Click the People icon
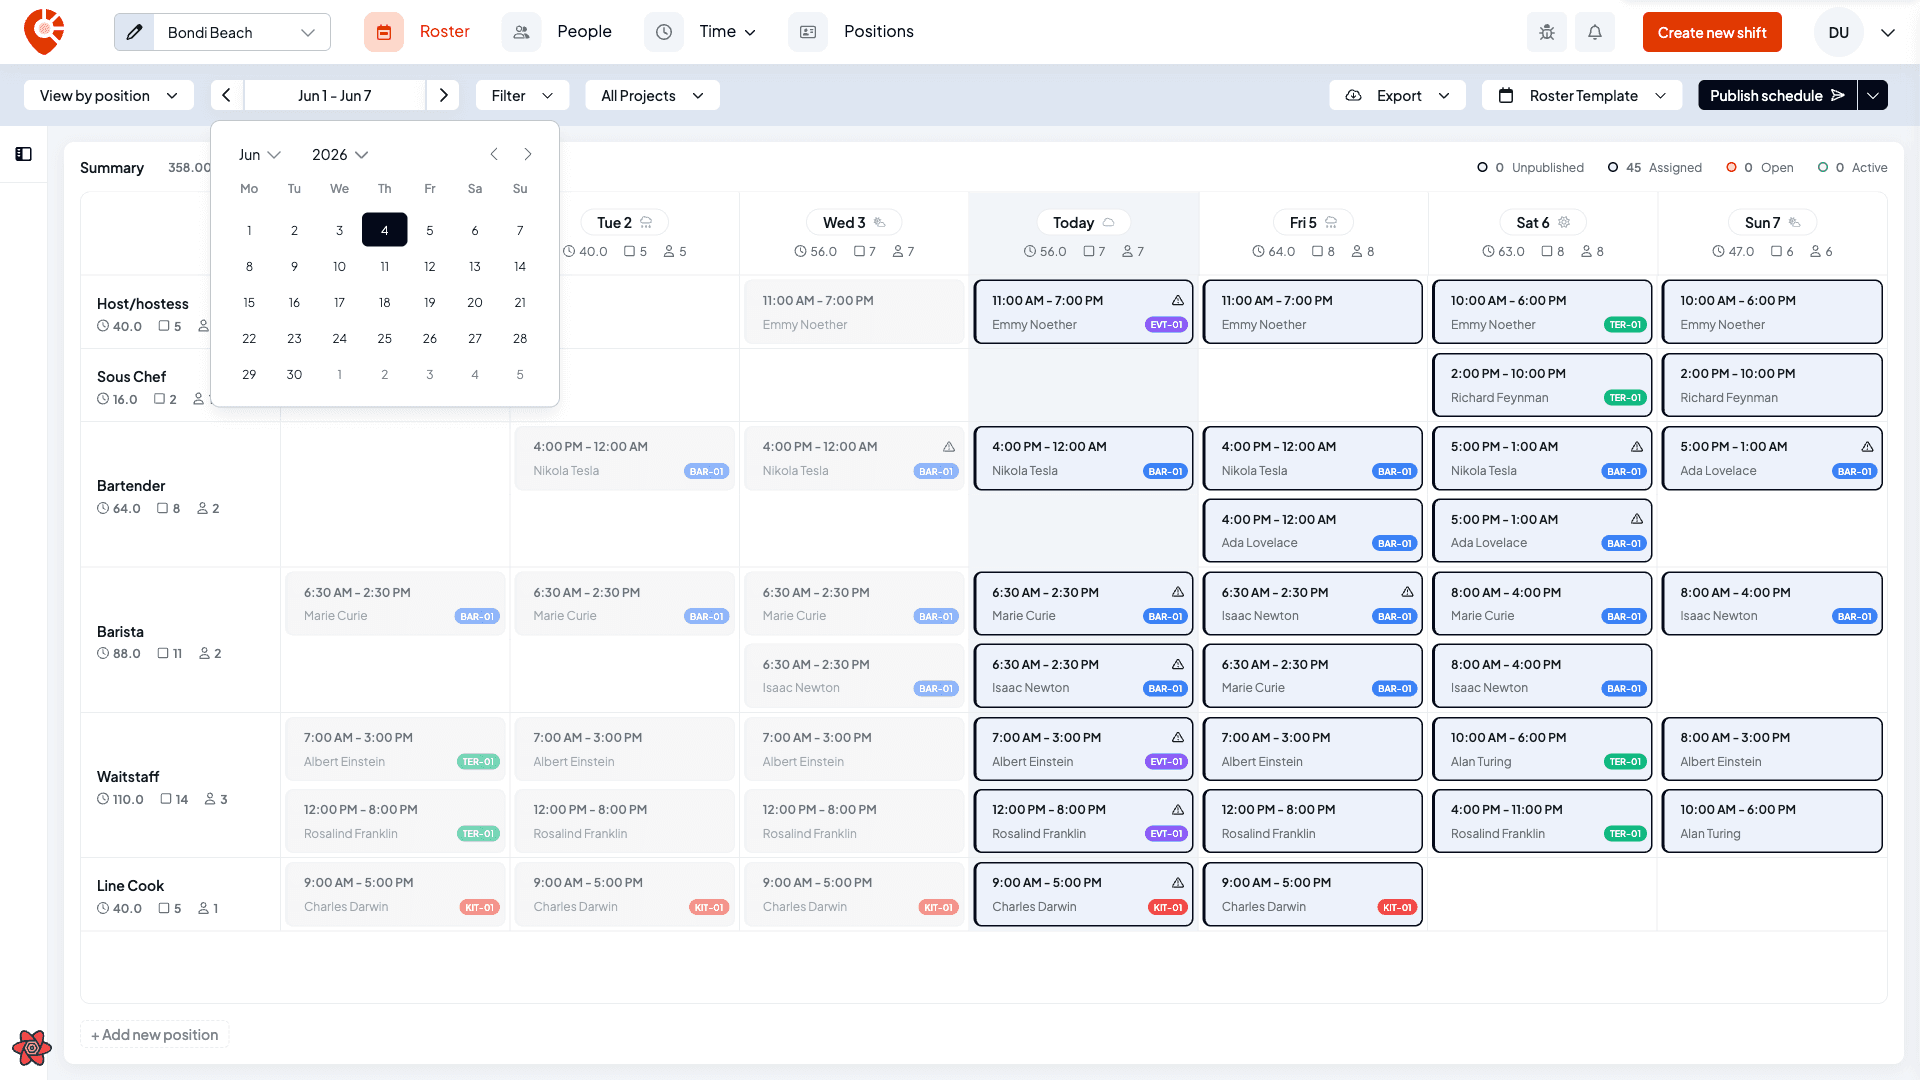This screenshot has width=1920, height=1080. (x=521, y=32)
